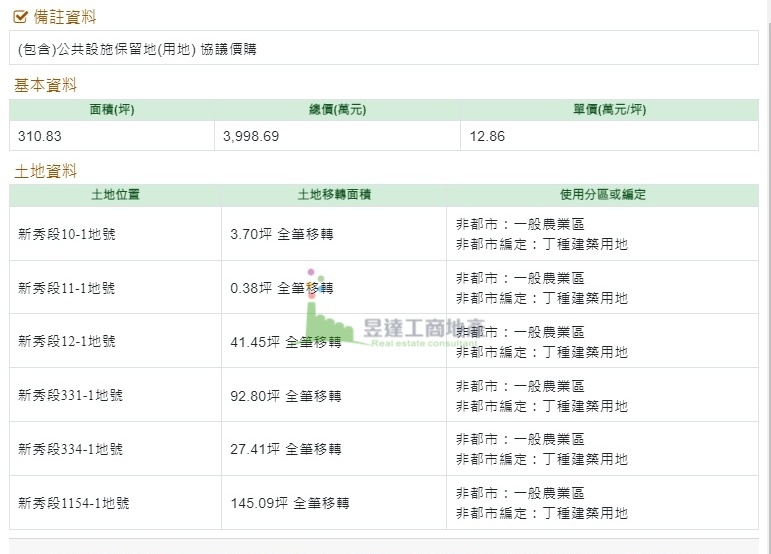Click the 土地位置 column header

115,195
